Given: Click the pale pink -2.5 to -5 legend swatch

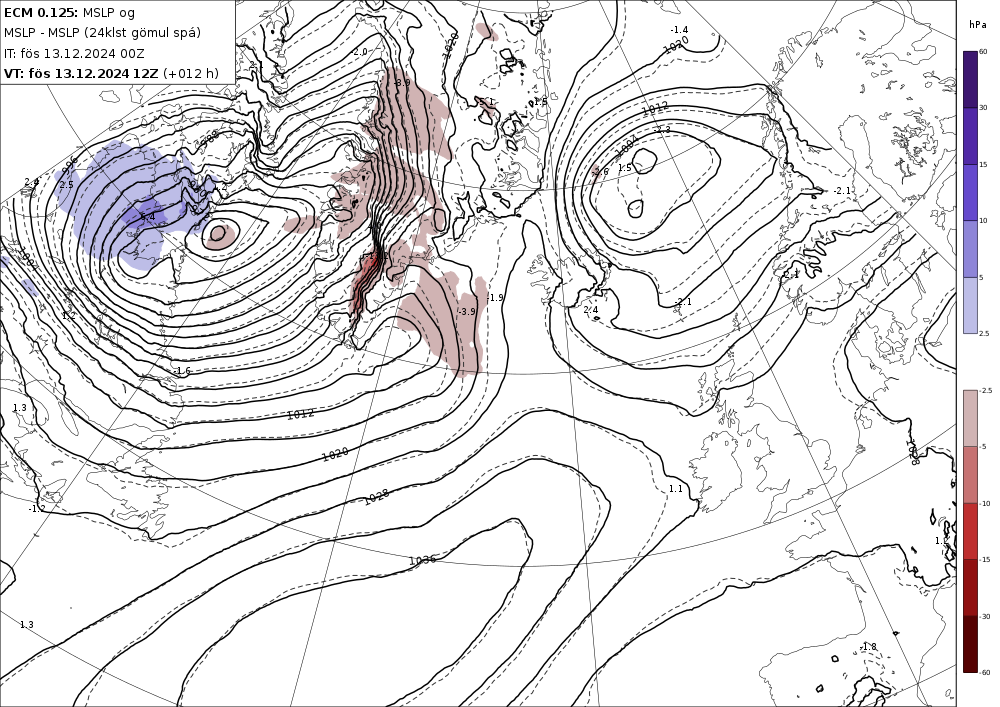Looking at the screenshot, I should pyautogui.click(x=970, y=418).
